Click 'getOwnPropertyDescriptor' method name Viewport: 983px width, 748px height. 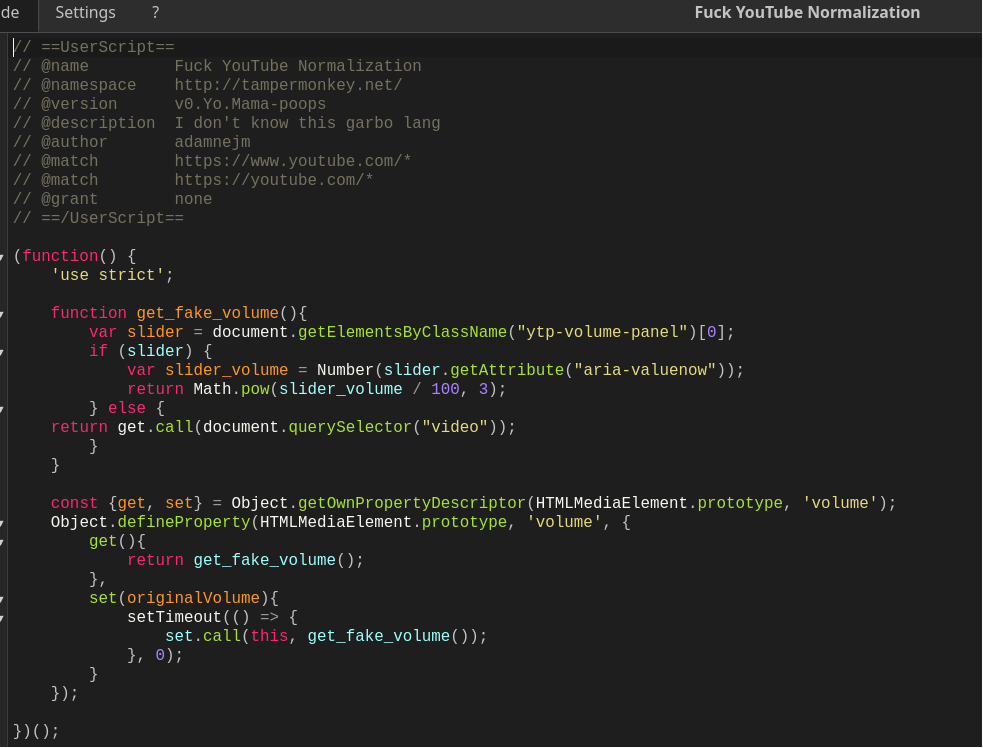412,503
